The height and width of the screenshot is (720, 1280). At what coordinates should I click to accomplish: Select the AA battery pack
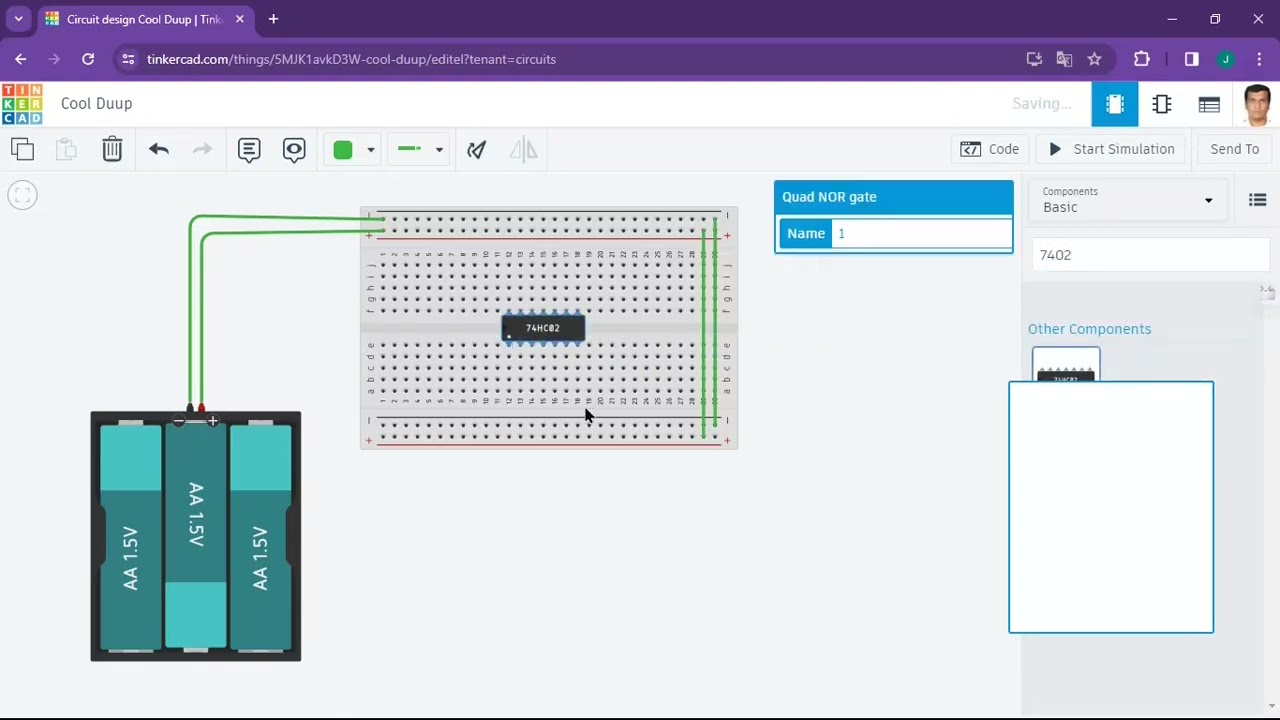(196, 536)
